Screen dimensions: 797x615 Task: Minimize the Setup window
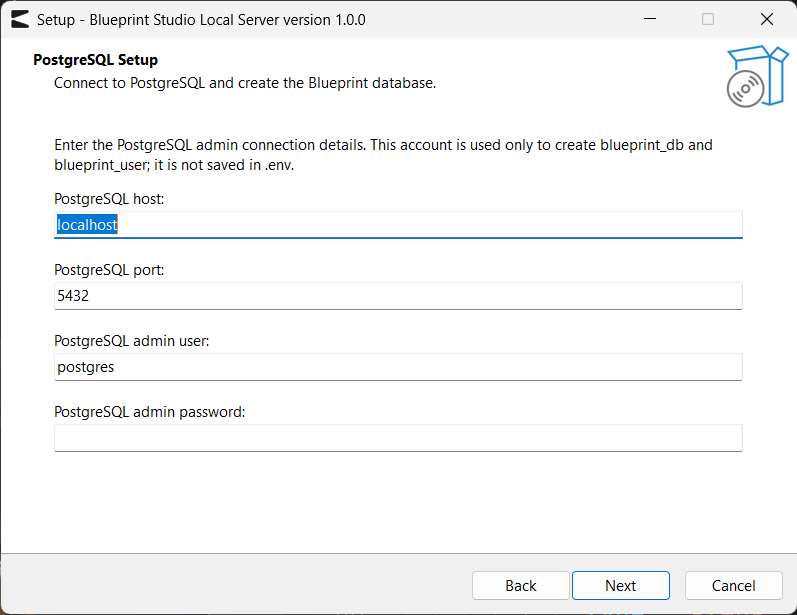click(650, 19)
